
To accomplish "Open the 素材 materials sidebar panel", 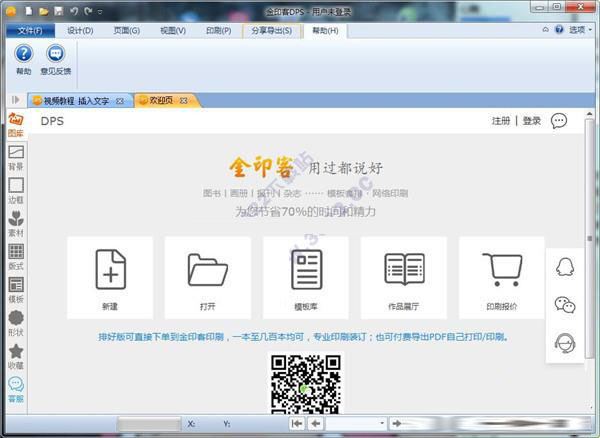I will point(16,224).
